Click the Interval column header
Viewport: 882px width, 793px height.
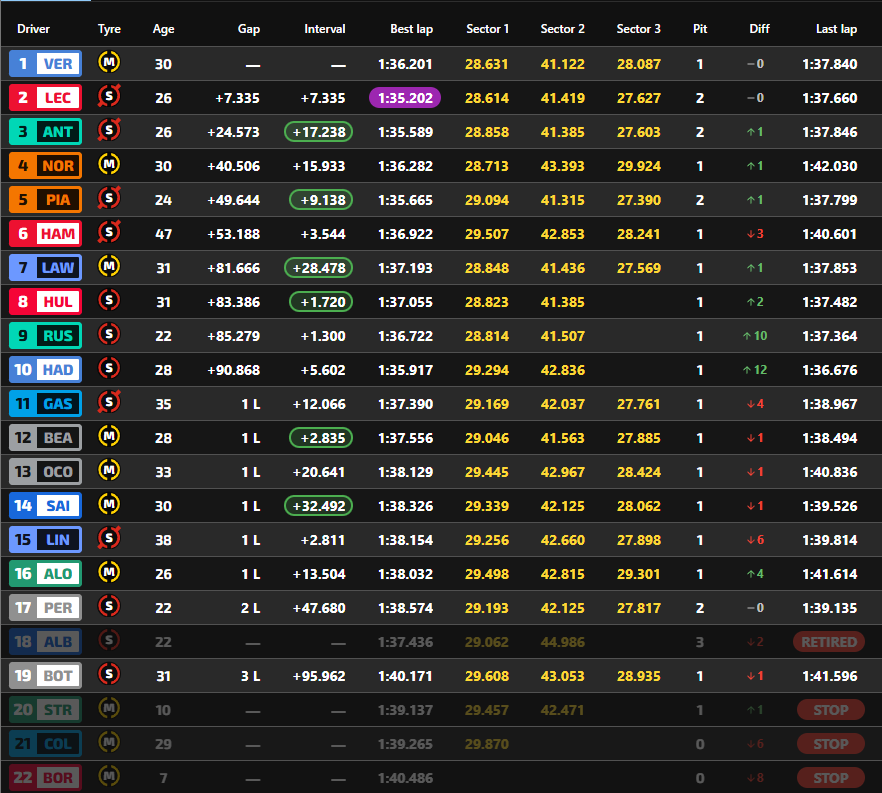point(325,29)
